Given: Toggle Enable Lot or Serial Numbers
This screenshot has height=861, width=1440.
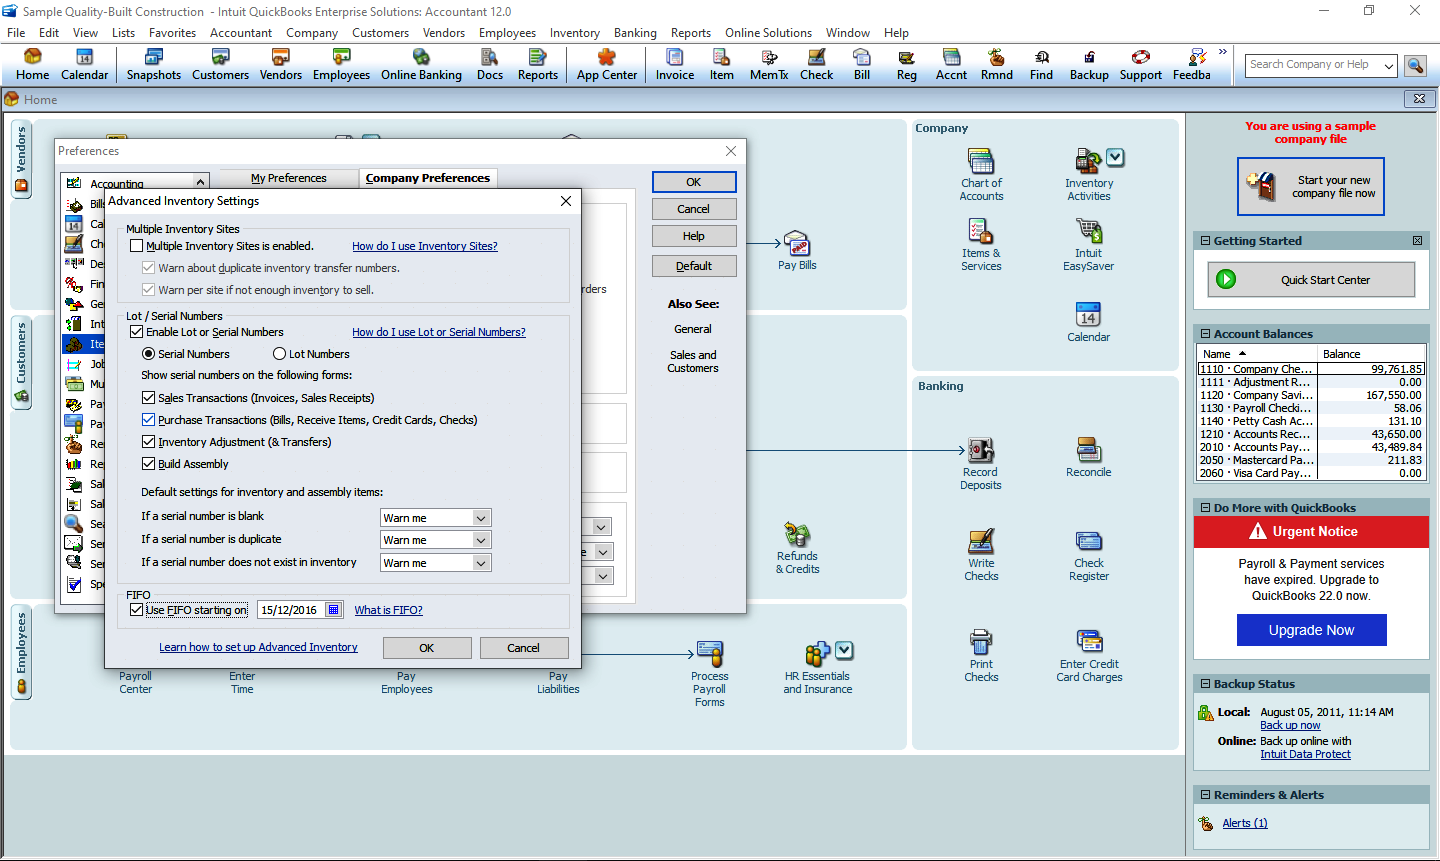Looking at the screenshot, I should coord(137,332).
